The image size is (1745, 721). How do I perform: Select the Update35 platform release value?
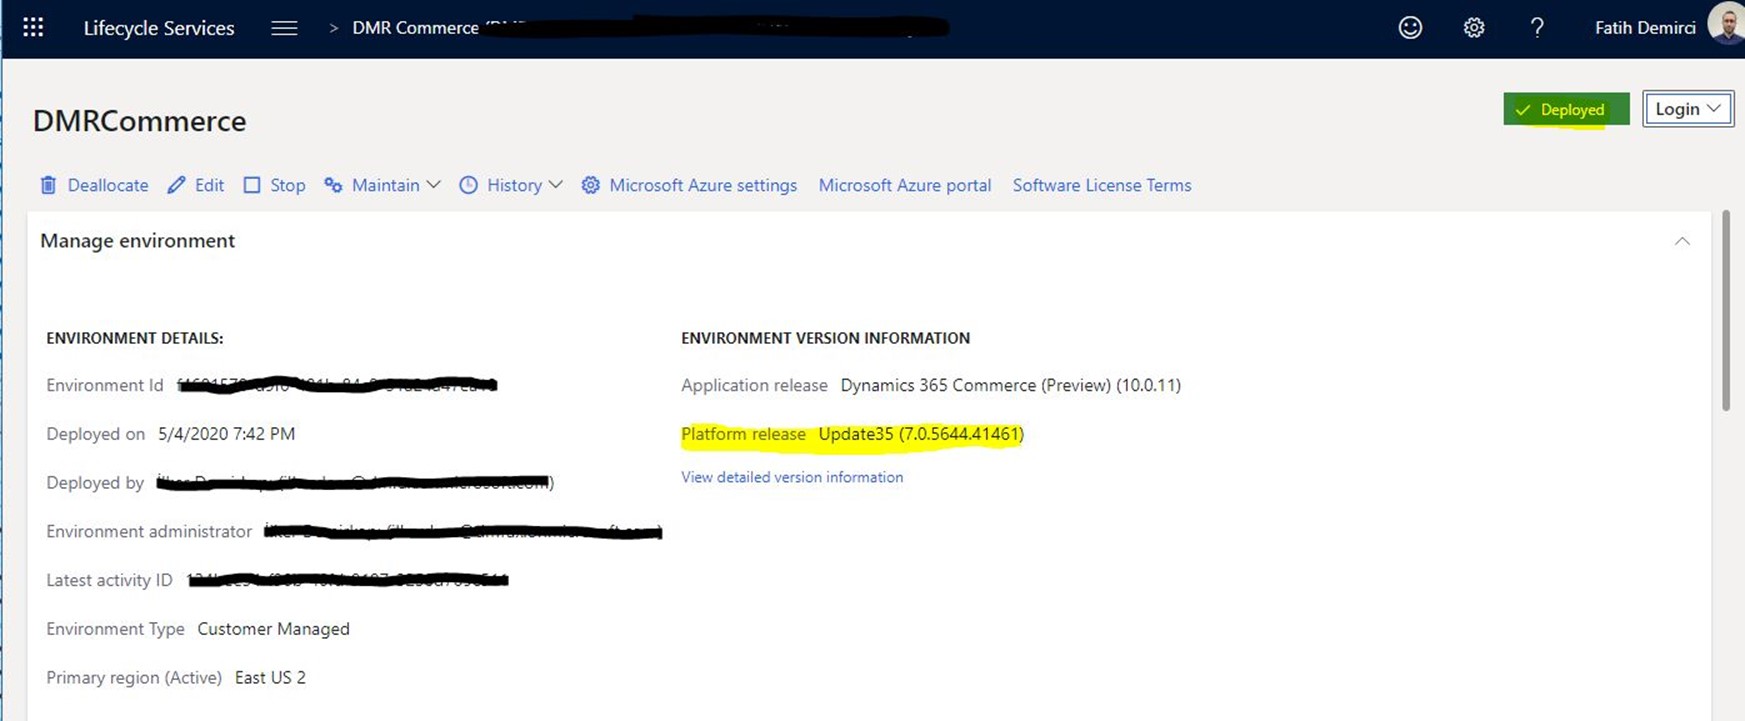pyautogui.click(x=921, y=434)
